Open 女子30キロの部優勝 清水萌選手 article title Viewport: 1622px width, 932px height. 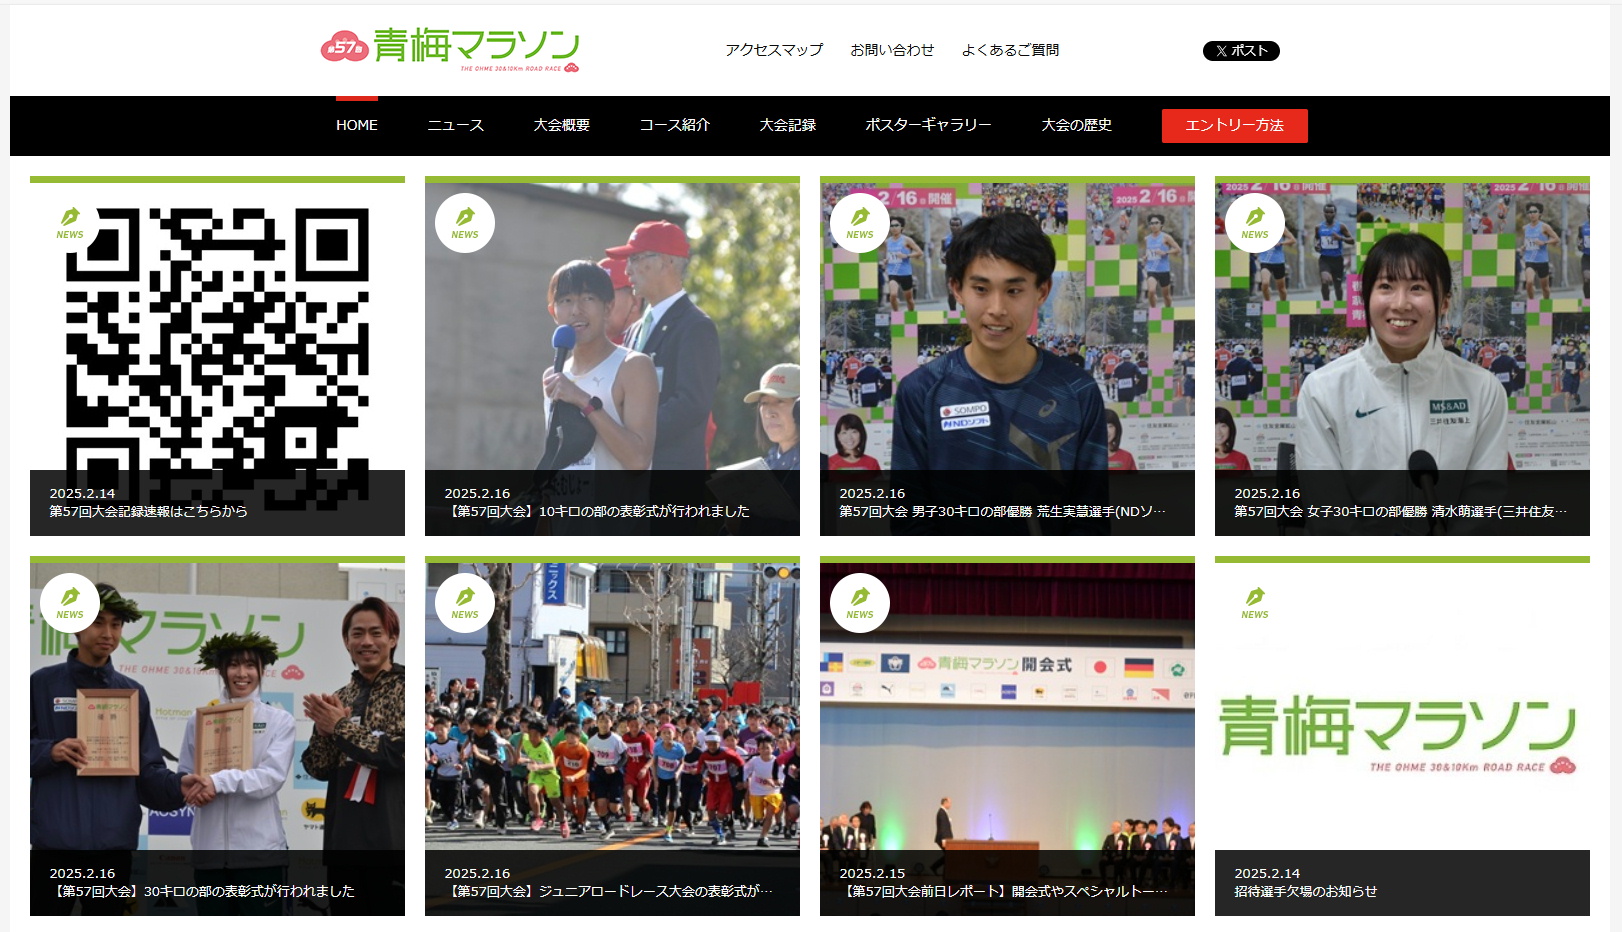[x=1400, y=511]
